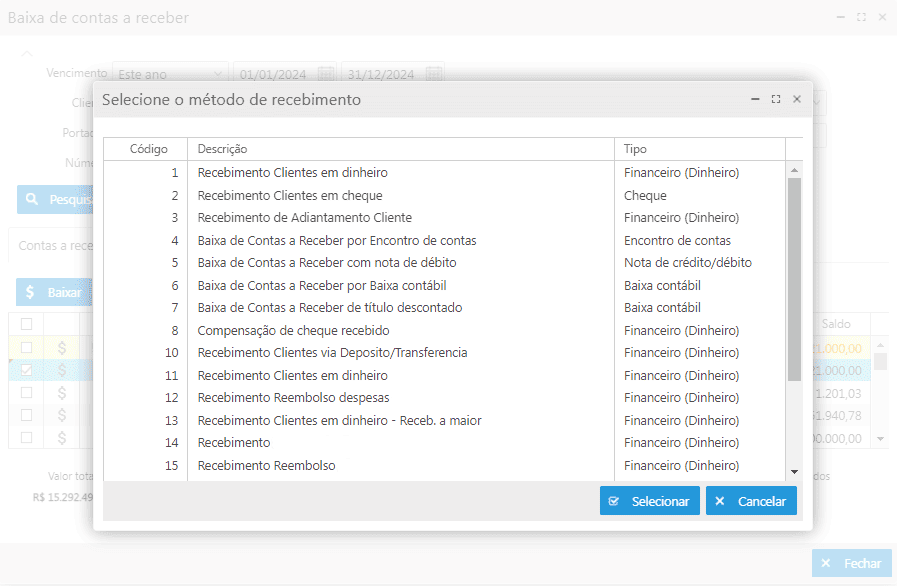The width and height of the screenshot is (897, 586).
Task: Select Recebimento Clientes em cheque row
Action: click(290, 195)
